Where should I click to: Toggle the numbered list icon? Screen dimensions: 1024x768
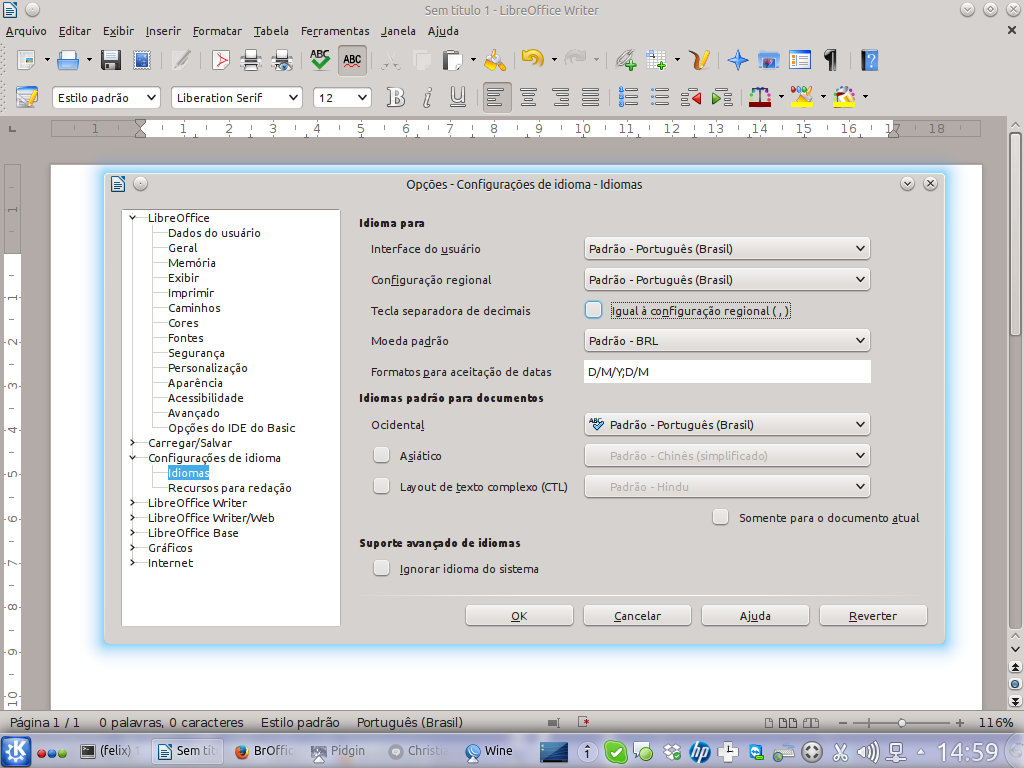(628, 98)
